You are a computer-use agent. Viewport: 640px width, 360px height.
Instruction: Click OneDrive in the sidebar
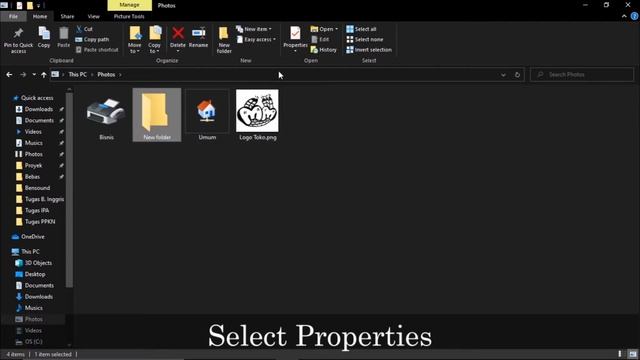[x=33, y=237]
